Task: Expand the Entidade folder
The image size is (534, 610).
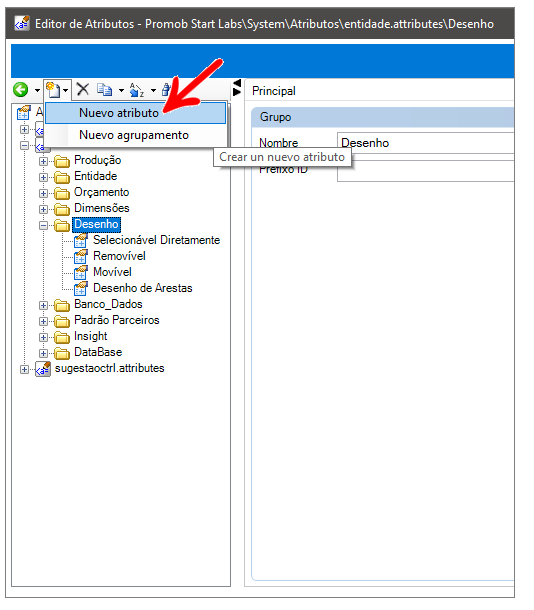Action: pos(44,177)
